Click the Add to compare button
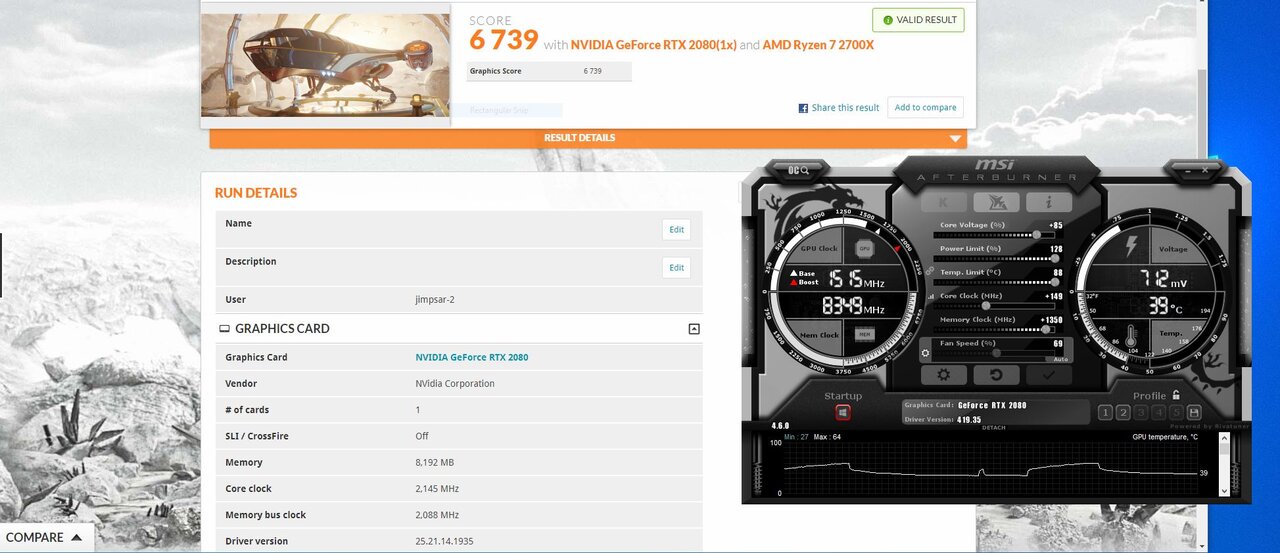This screenshot has height=553, width=1280. (925, 107)
